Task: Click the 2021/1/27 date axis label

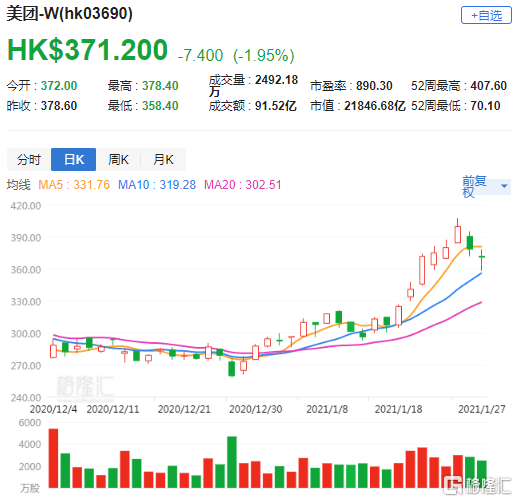Action: tap(482, 409)
